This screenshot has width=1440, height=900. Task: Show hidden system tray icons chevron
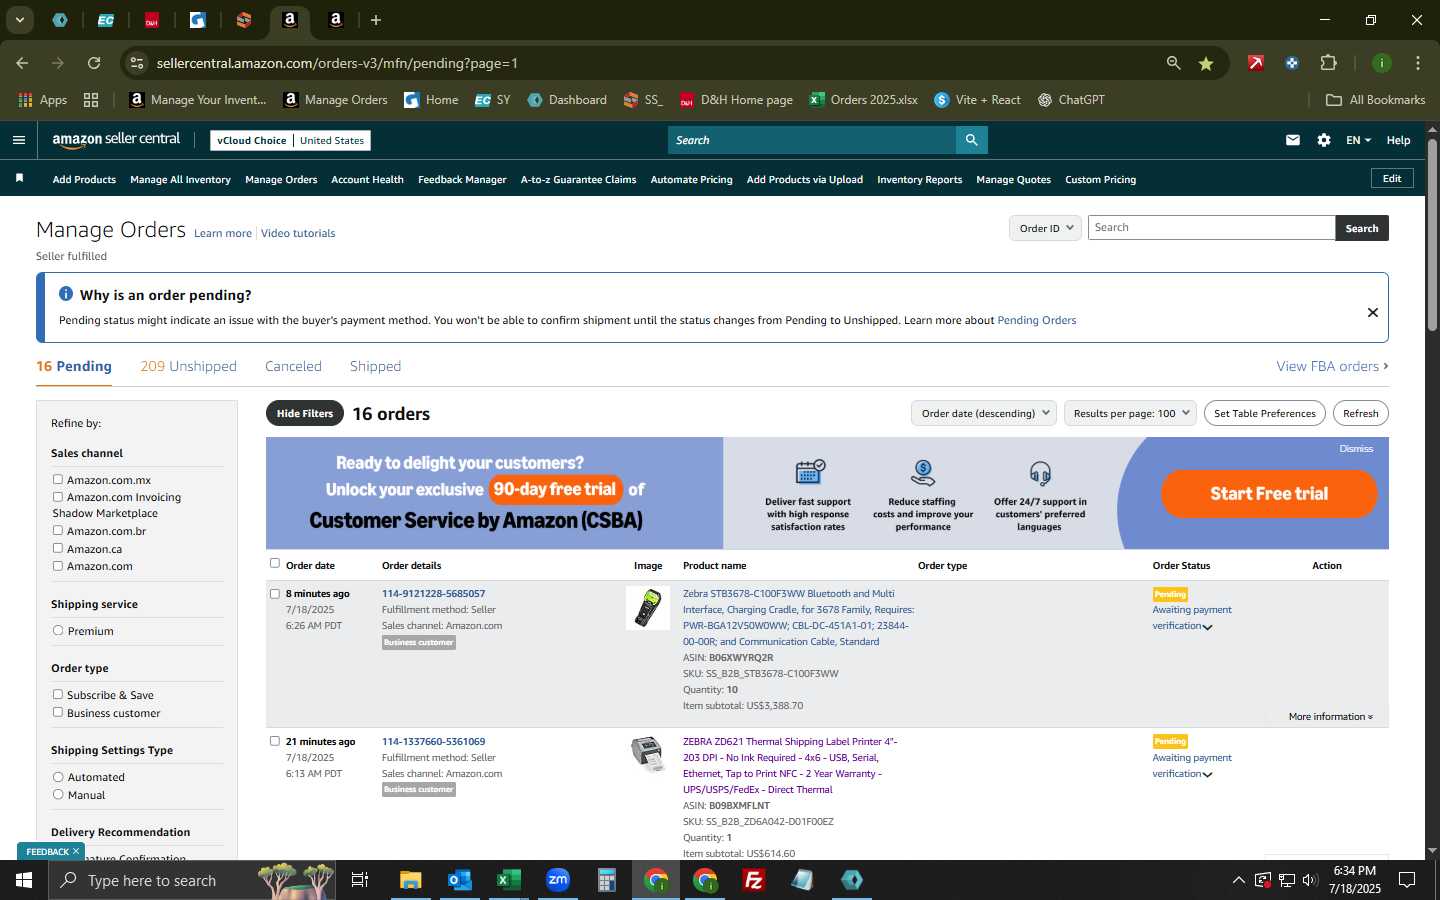point(1238,880)
